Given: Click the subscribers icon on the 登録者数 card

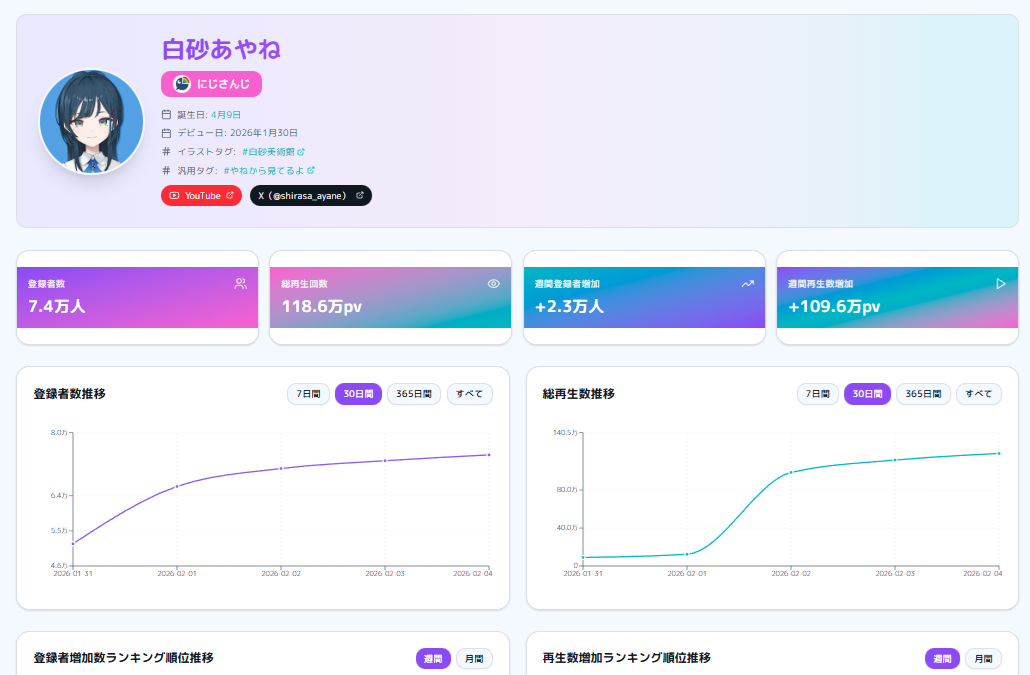Looking at the screenshot, I should click(240, 284).
